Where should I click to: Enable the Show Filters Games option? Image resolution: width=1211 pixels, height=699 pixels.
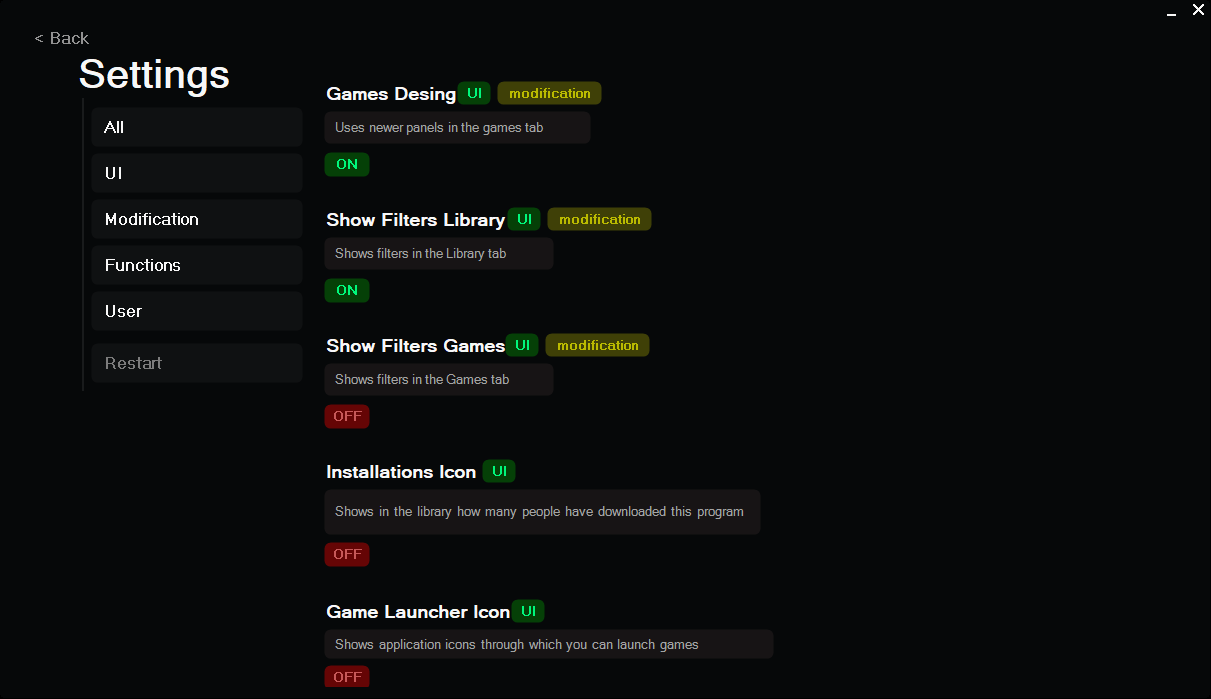click(x=347, y=416)
